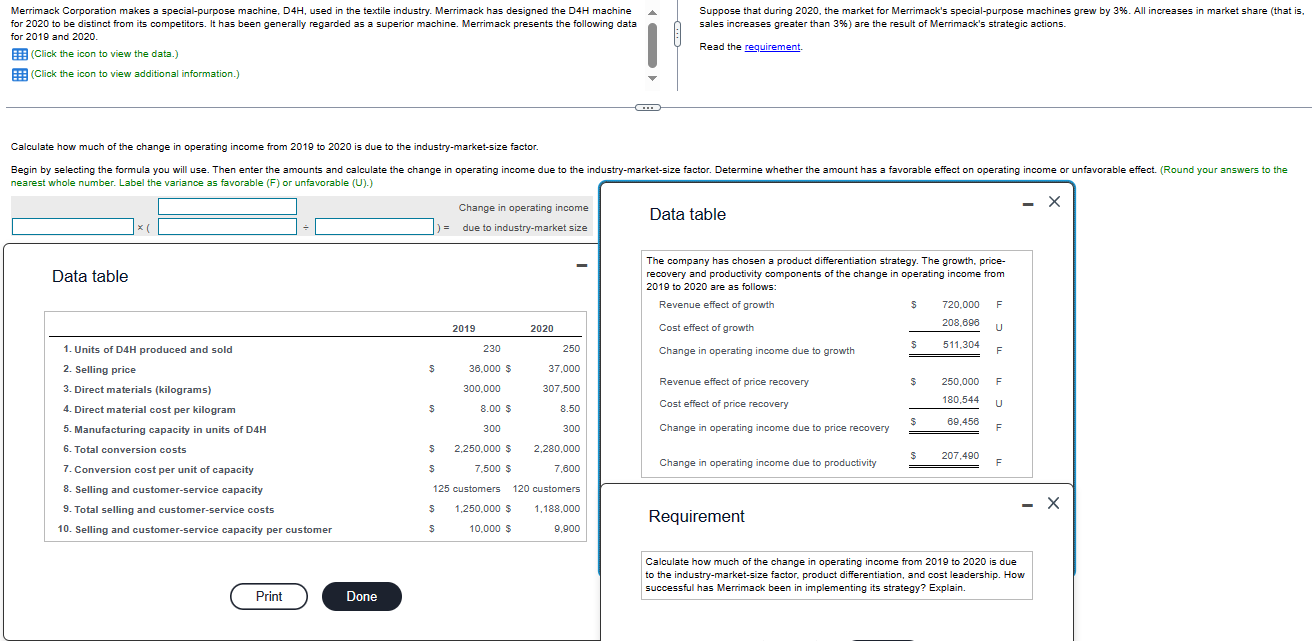Viewport: 1313px width, 641px height.
Task: Click the 250,000 price recovery value
Action: coord(961,382)
